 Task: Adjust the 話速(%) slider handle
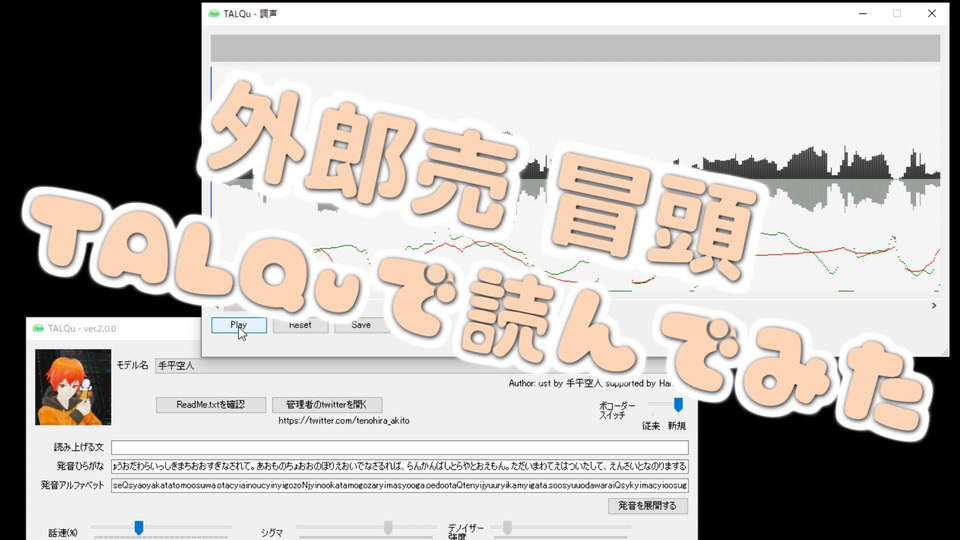[139, 528]
